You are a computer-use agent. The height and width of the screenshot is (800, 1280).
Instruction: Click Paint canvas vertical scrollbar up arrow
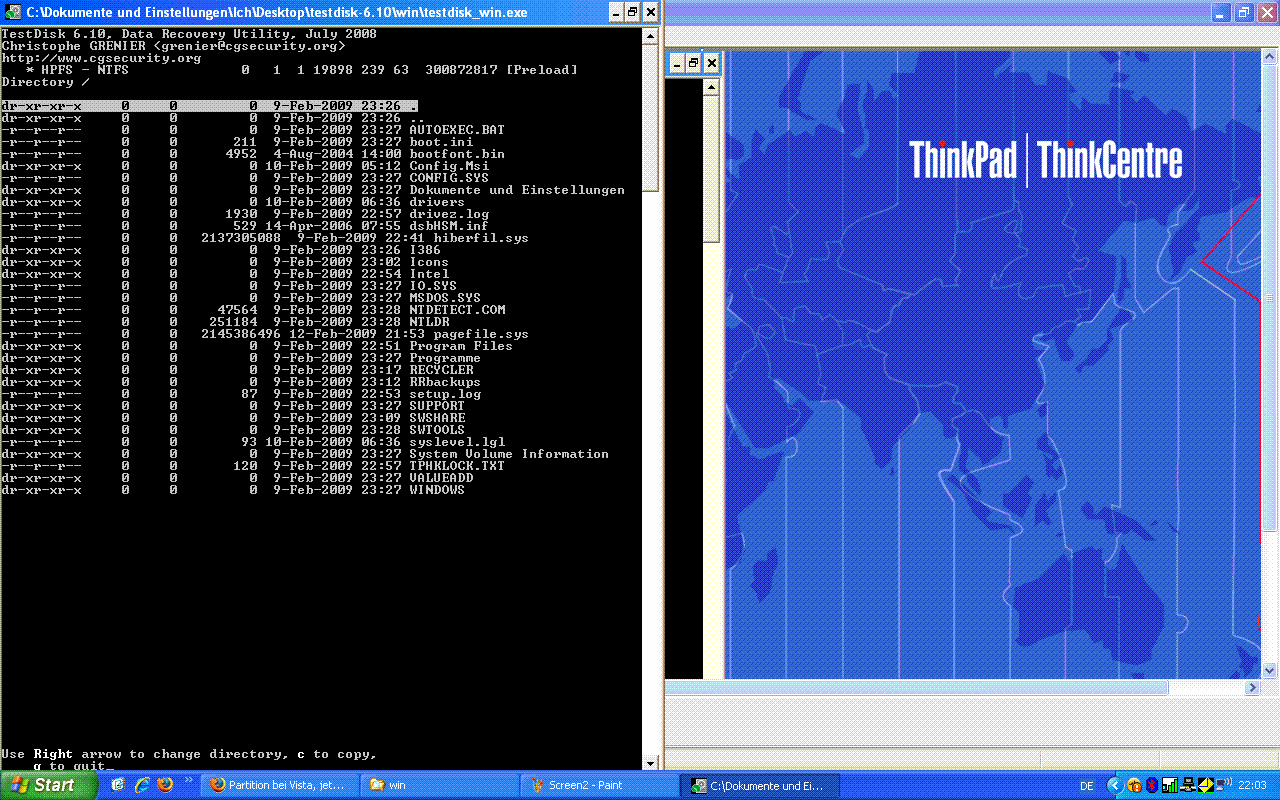[1270, 55]
